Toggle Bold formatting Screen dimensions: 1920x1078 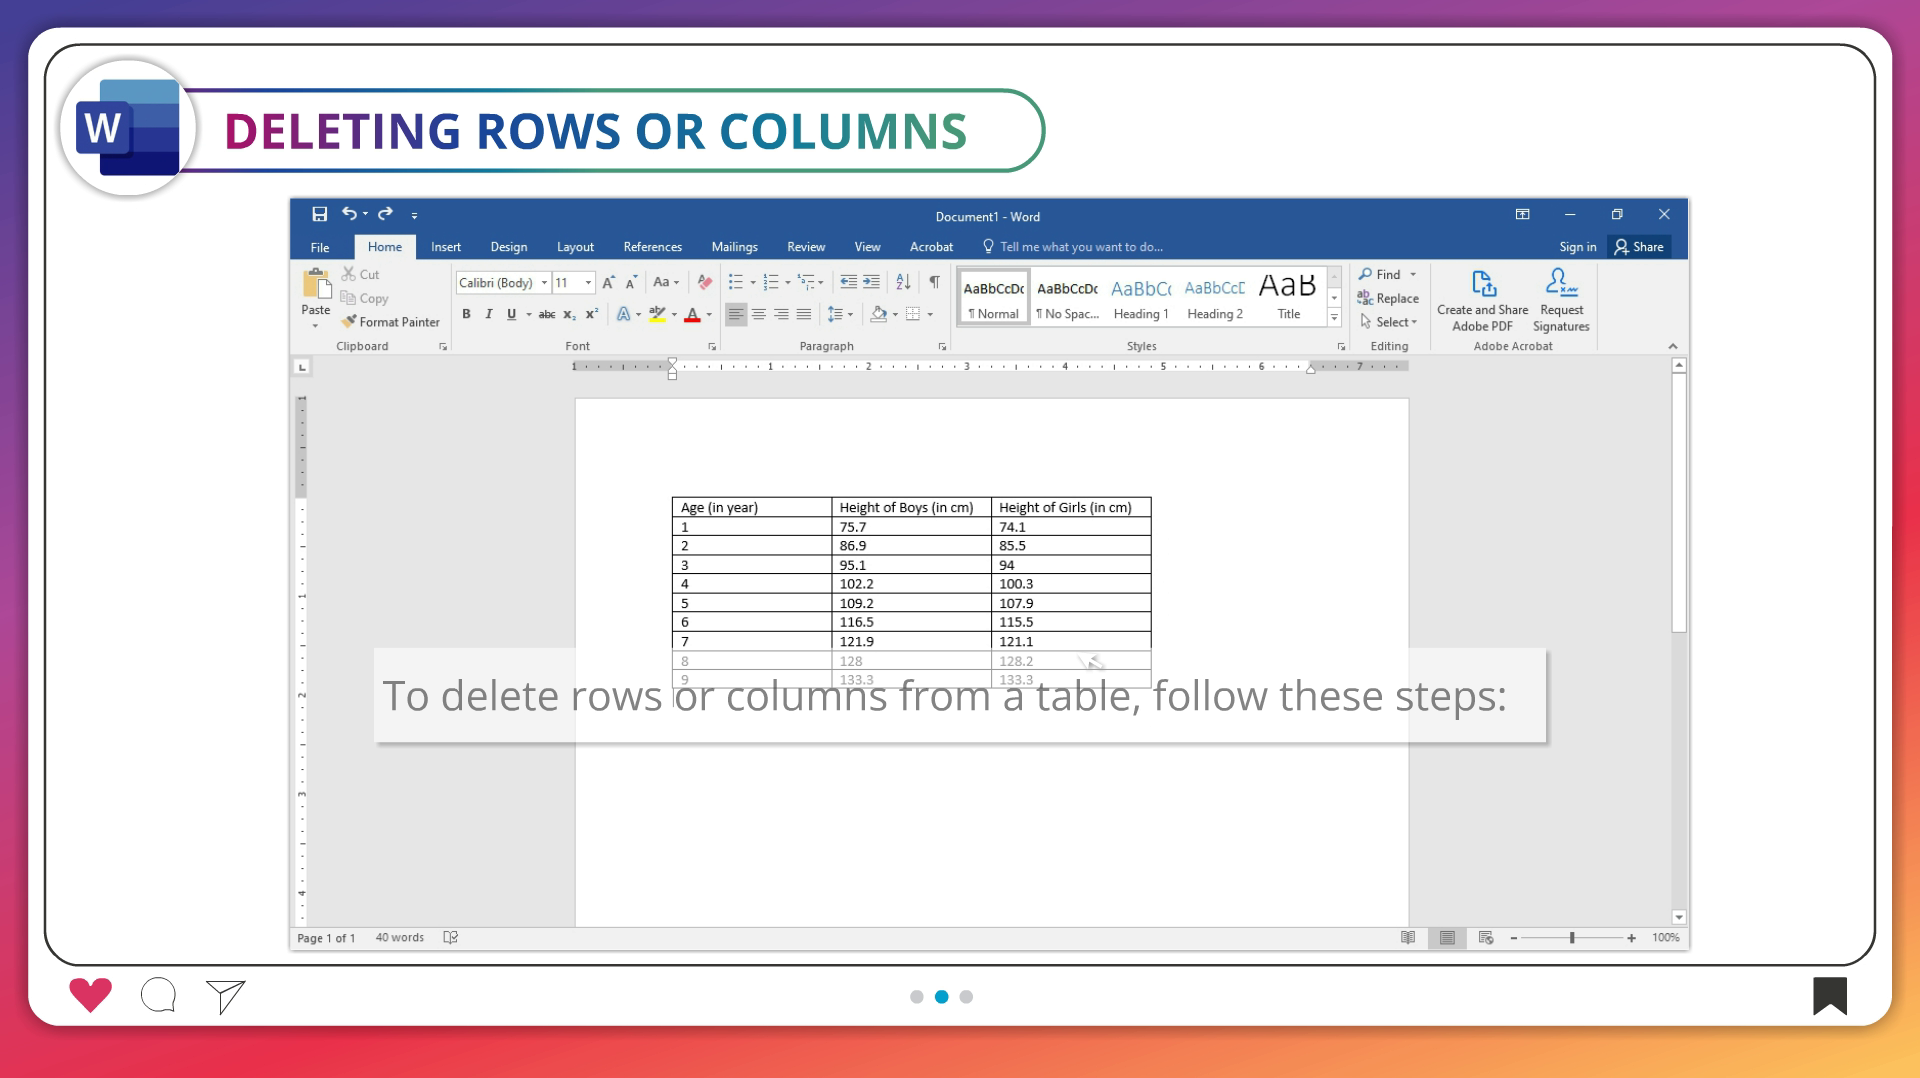point(466,314)
